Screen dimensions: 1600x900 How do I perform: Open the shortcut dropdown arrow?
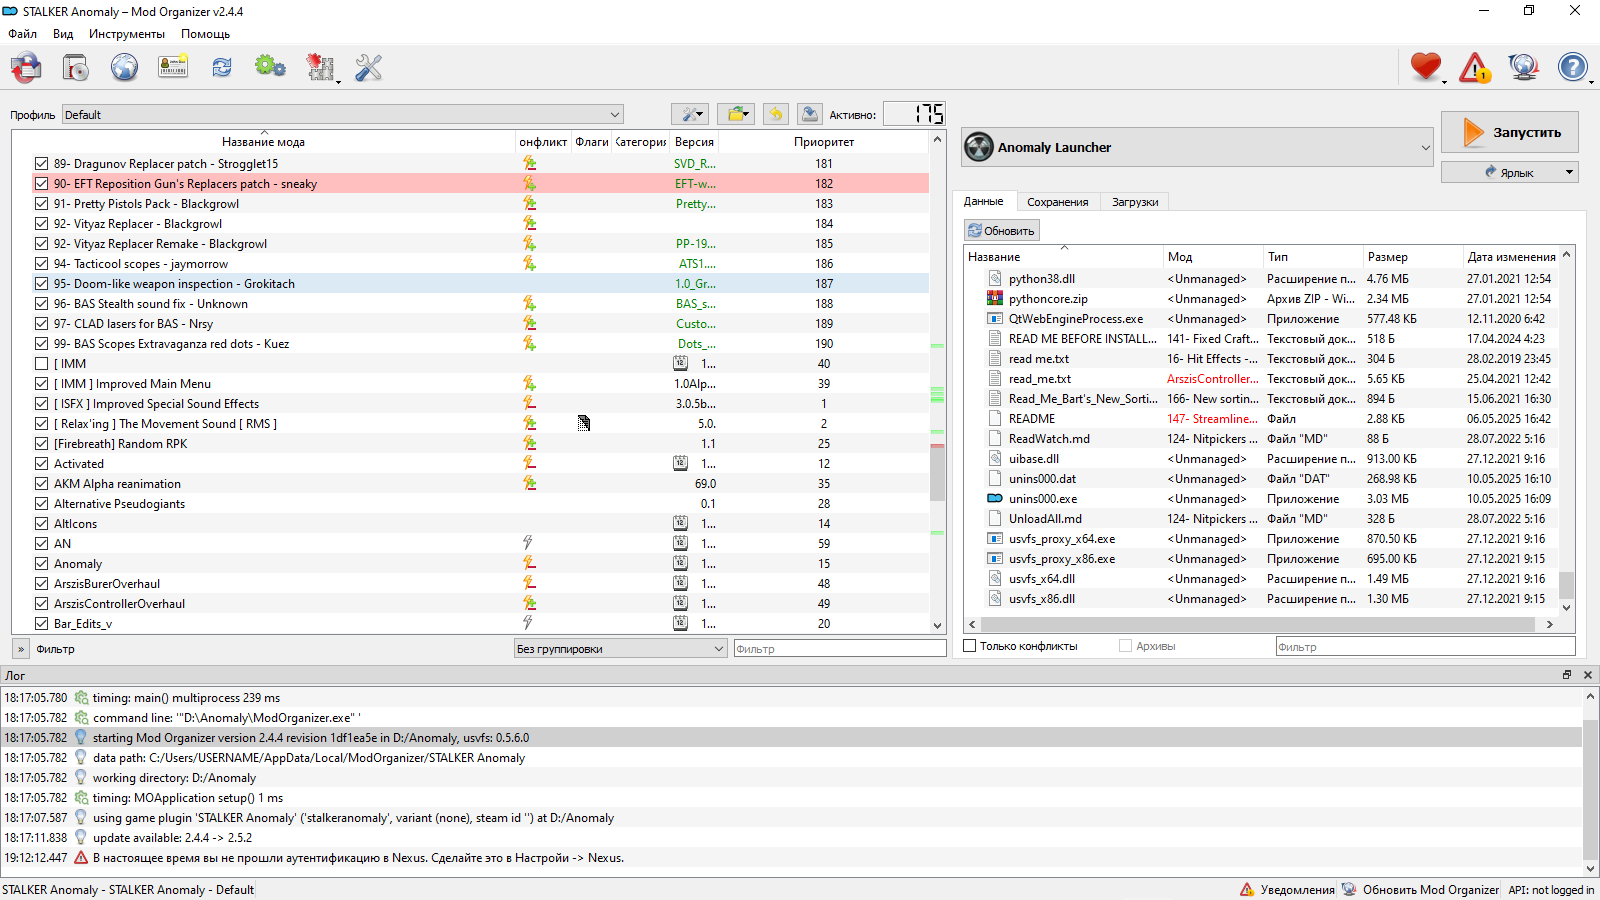pyautogui.click(x=1568, y=172)
